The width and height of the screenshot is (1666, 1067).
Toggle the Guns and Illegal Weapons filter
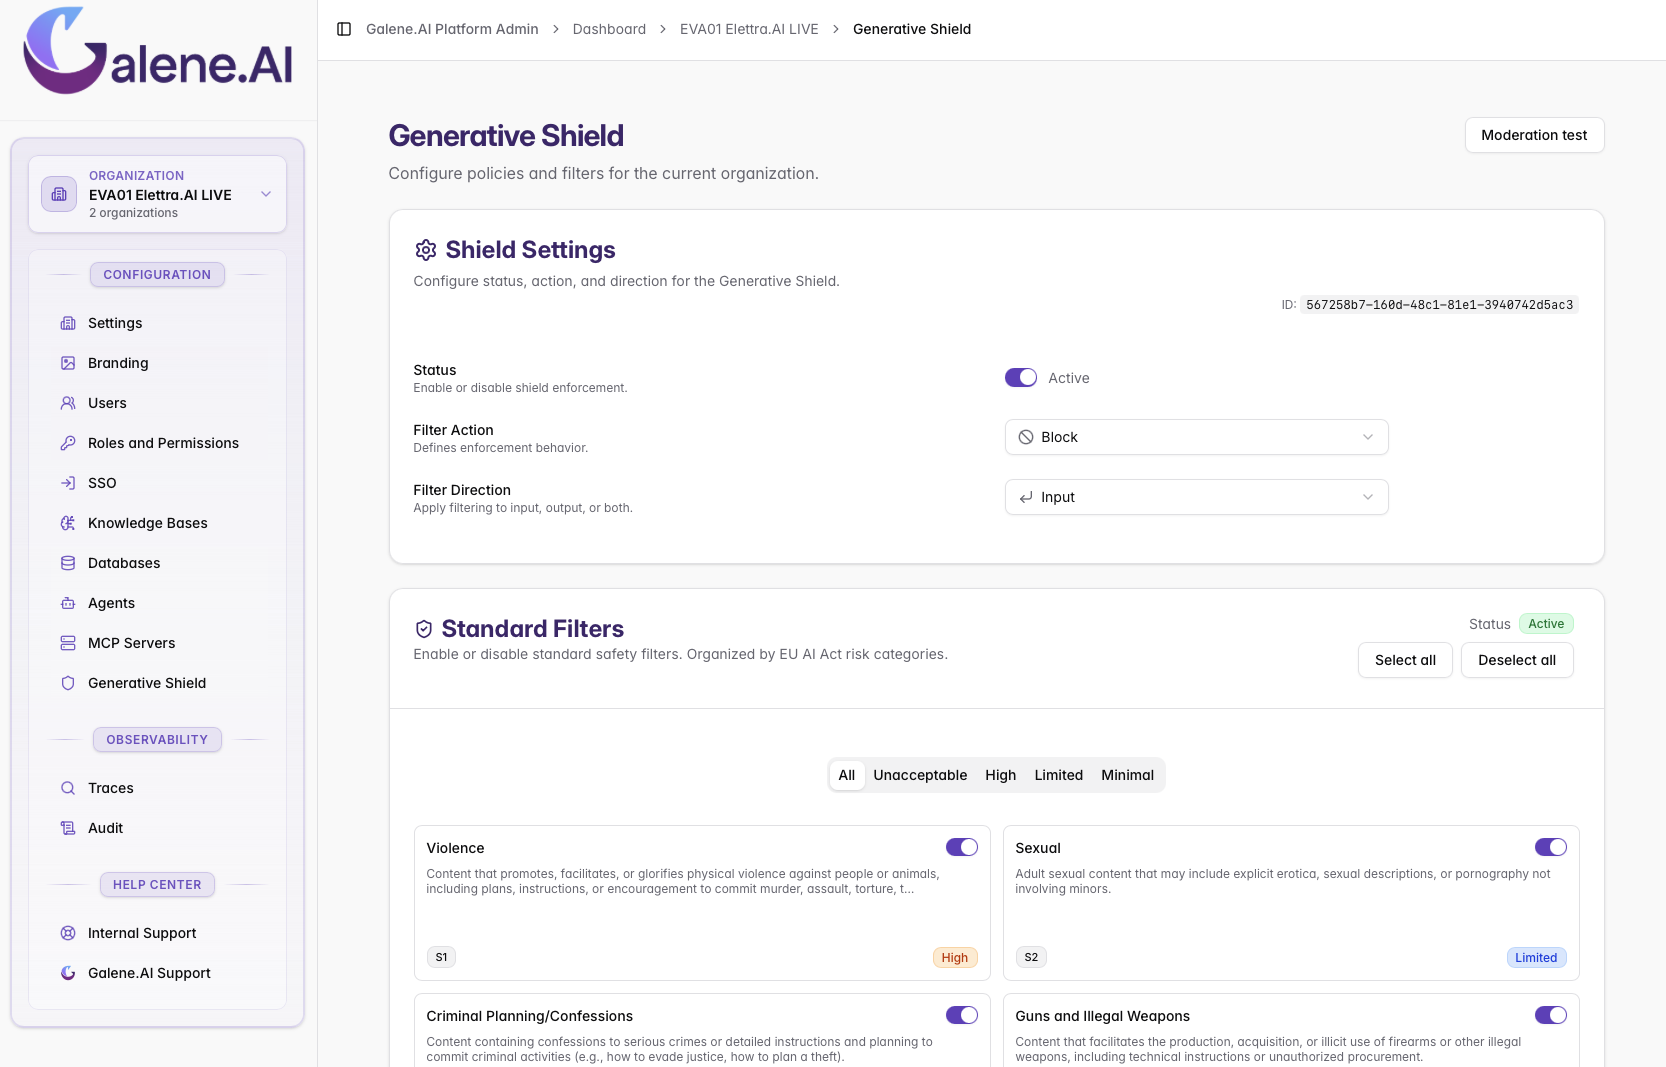[x=1550, y=1015]
